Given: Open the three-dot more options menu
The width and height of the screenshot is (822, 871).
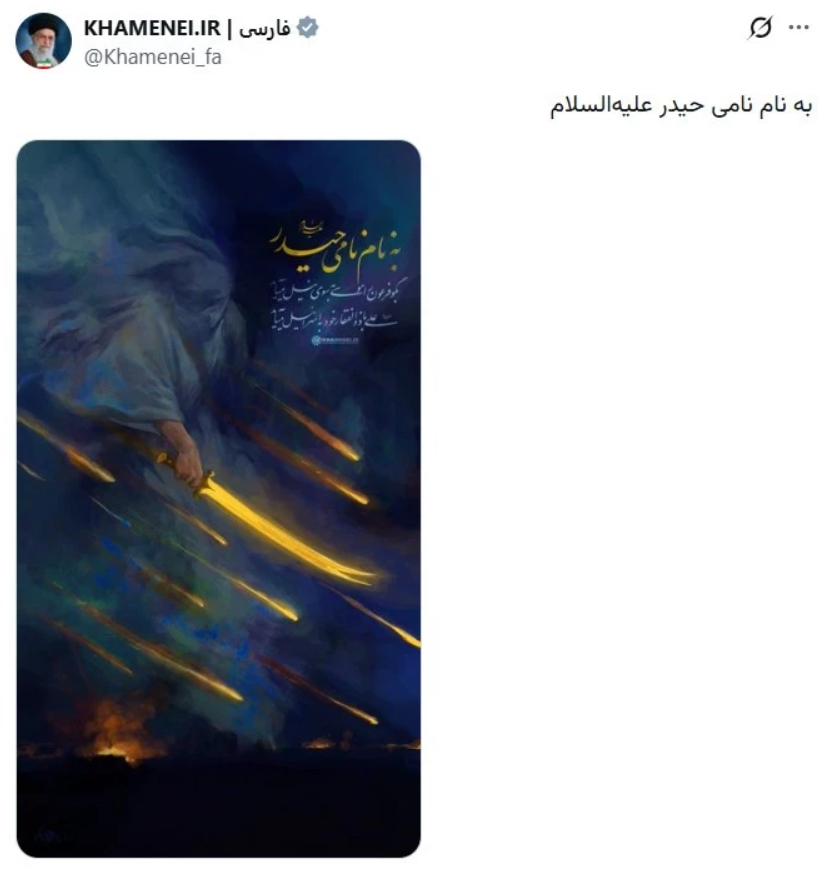Looking at the screenshot, I should pos(799,27).
